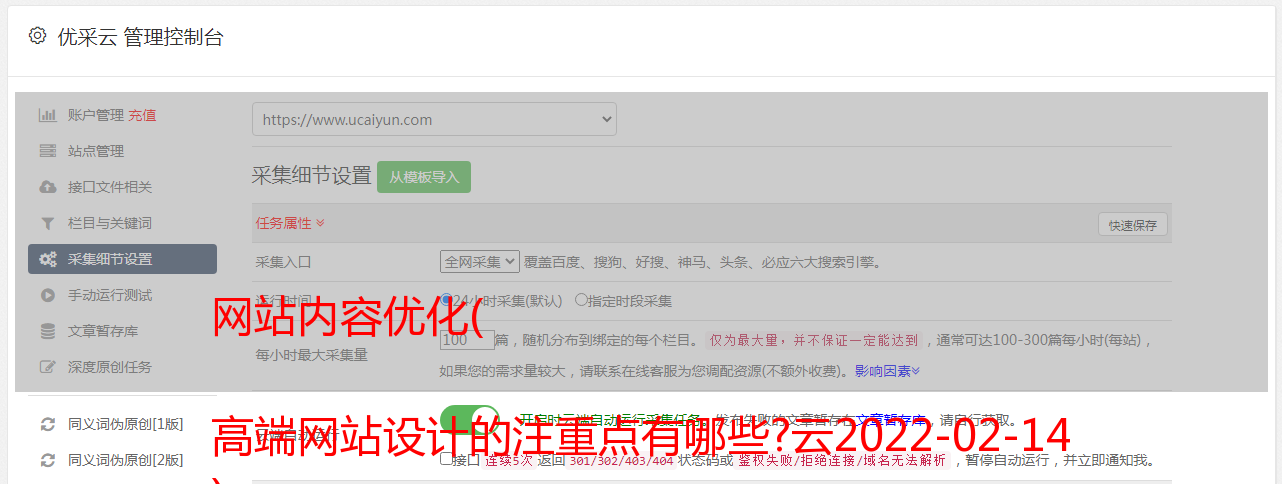The width and height of the screenshot is (1282, 484).
Task: Open 手动运行测试 menu item
Action: (x=110, y=295)
